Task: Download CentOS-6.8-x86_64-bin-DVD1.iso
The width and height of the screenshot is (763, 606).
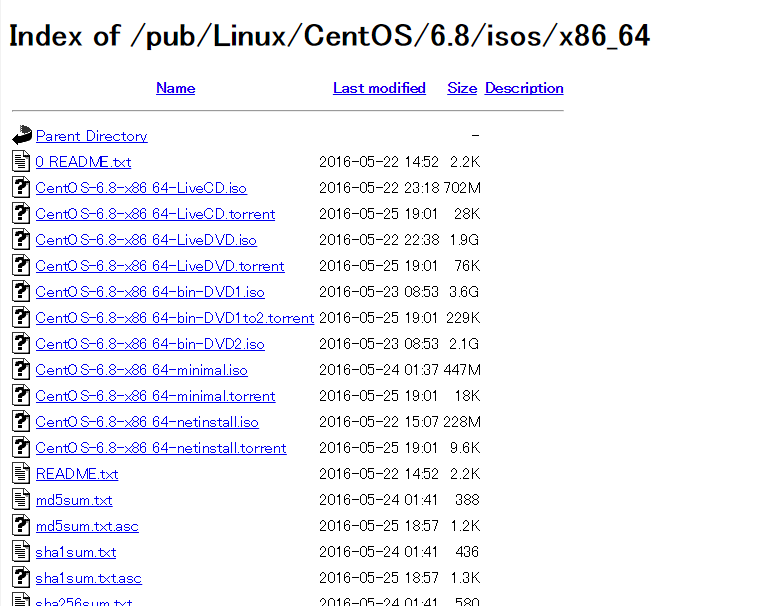Action: coord(150,292)
